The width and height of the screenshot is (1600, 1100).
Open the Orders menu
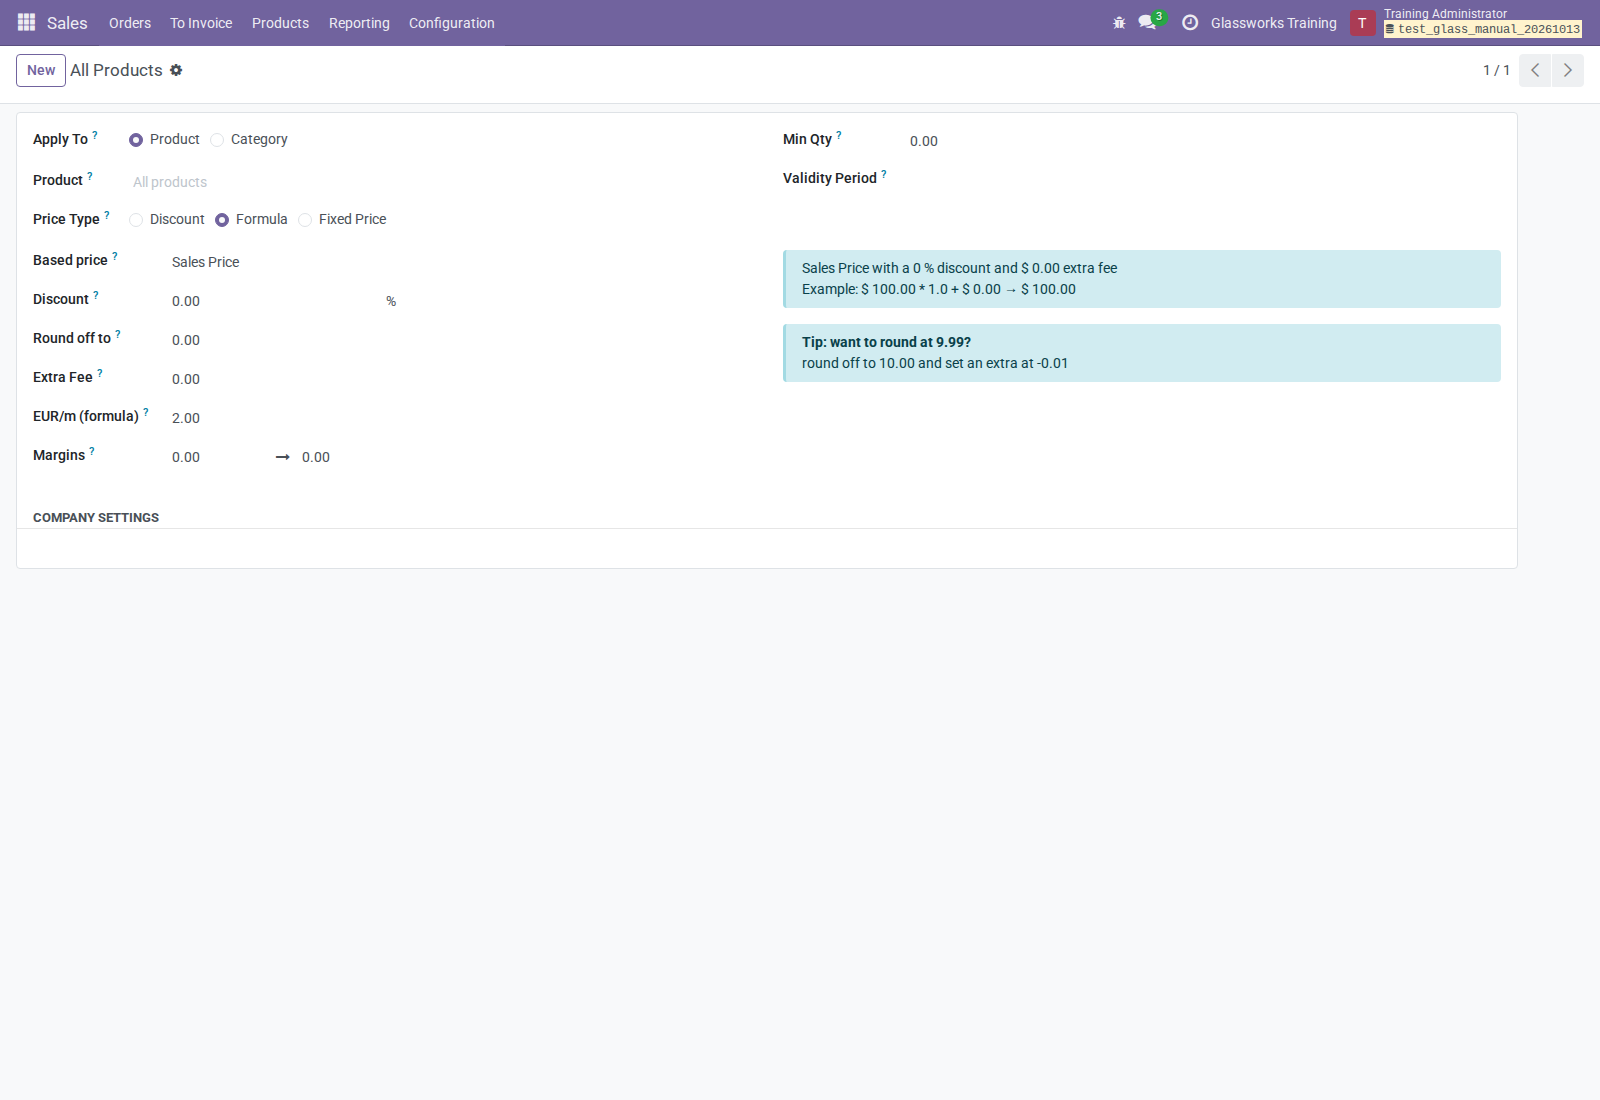click(x=130, y=23)
